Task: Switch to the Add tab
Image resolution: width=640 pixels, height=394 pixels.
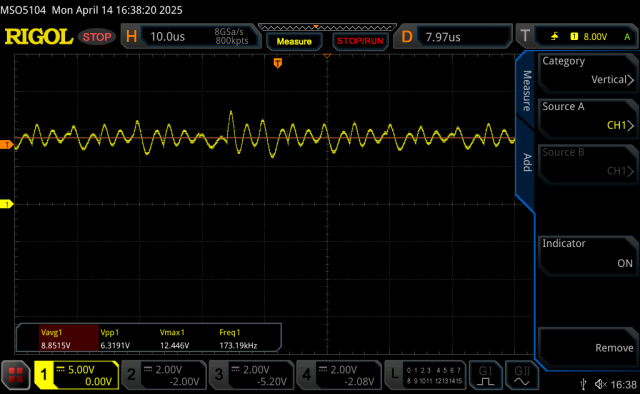Action: pos(527,163)
